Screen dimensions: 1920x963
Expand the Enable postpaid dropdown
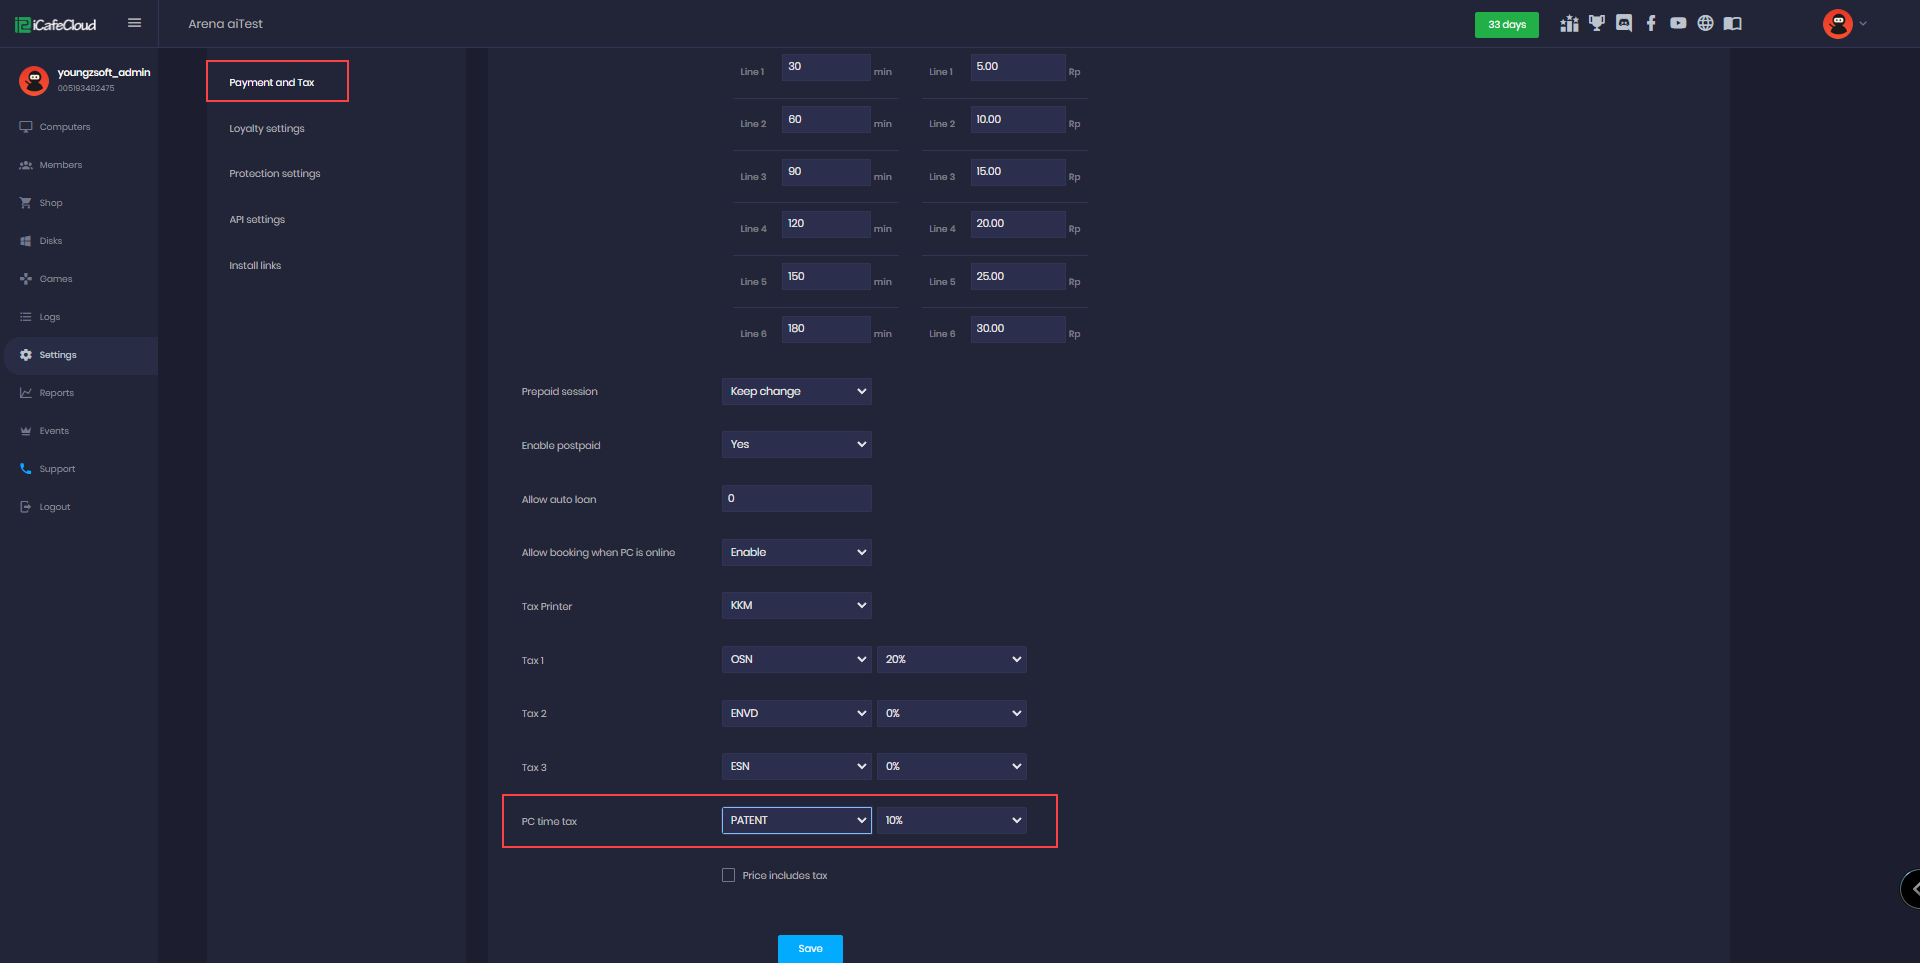coord(796,445)
